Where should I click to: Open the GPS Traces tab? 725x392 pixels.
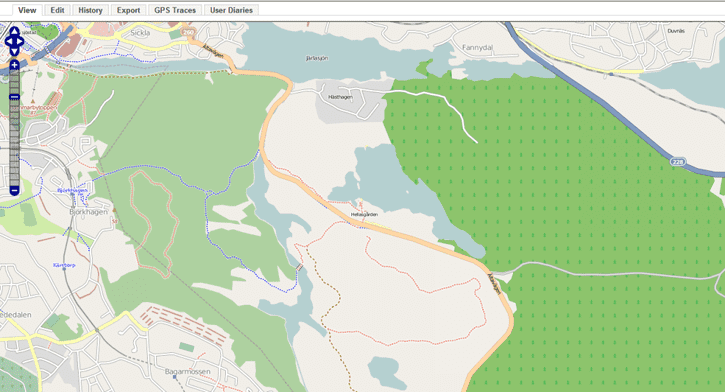pos(175,10)
